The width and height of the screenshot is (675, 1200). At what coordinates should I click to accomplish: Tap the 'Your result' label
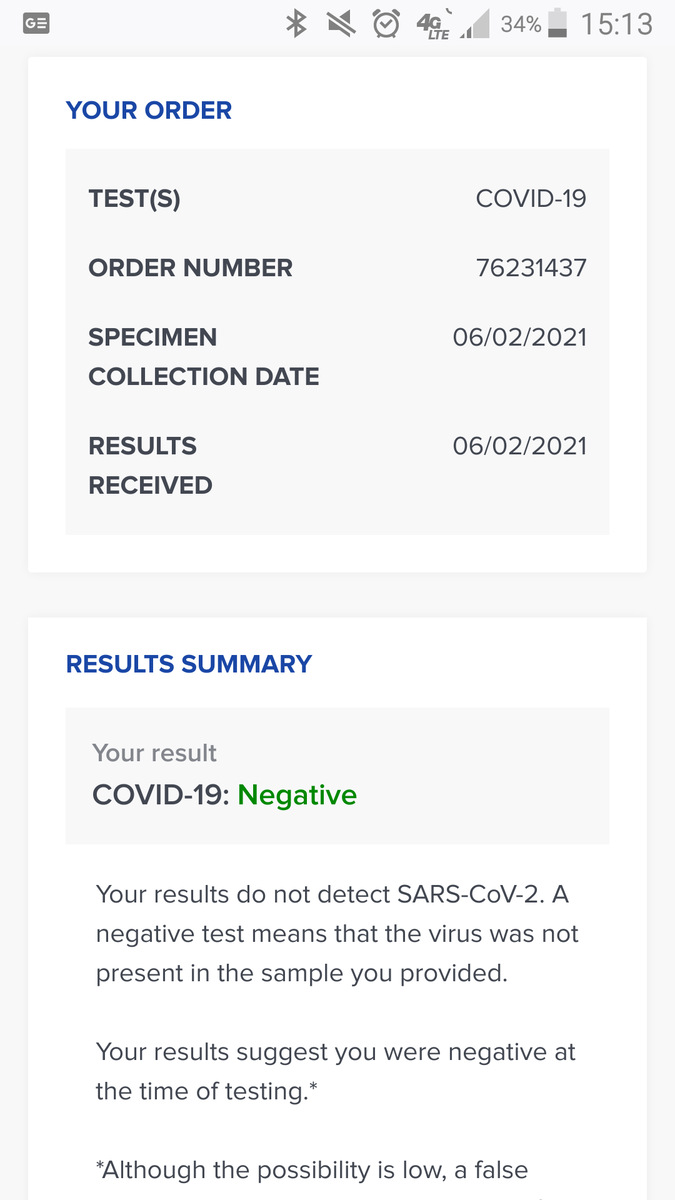(154, 753)
